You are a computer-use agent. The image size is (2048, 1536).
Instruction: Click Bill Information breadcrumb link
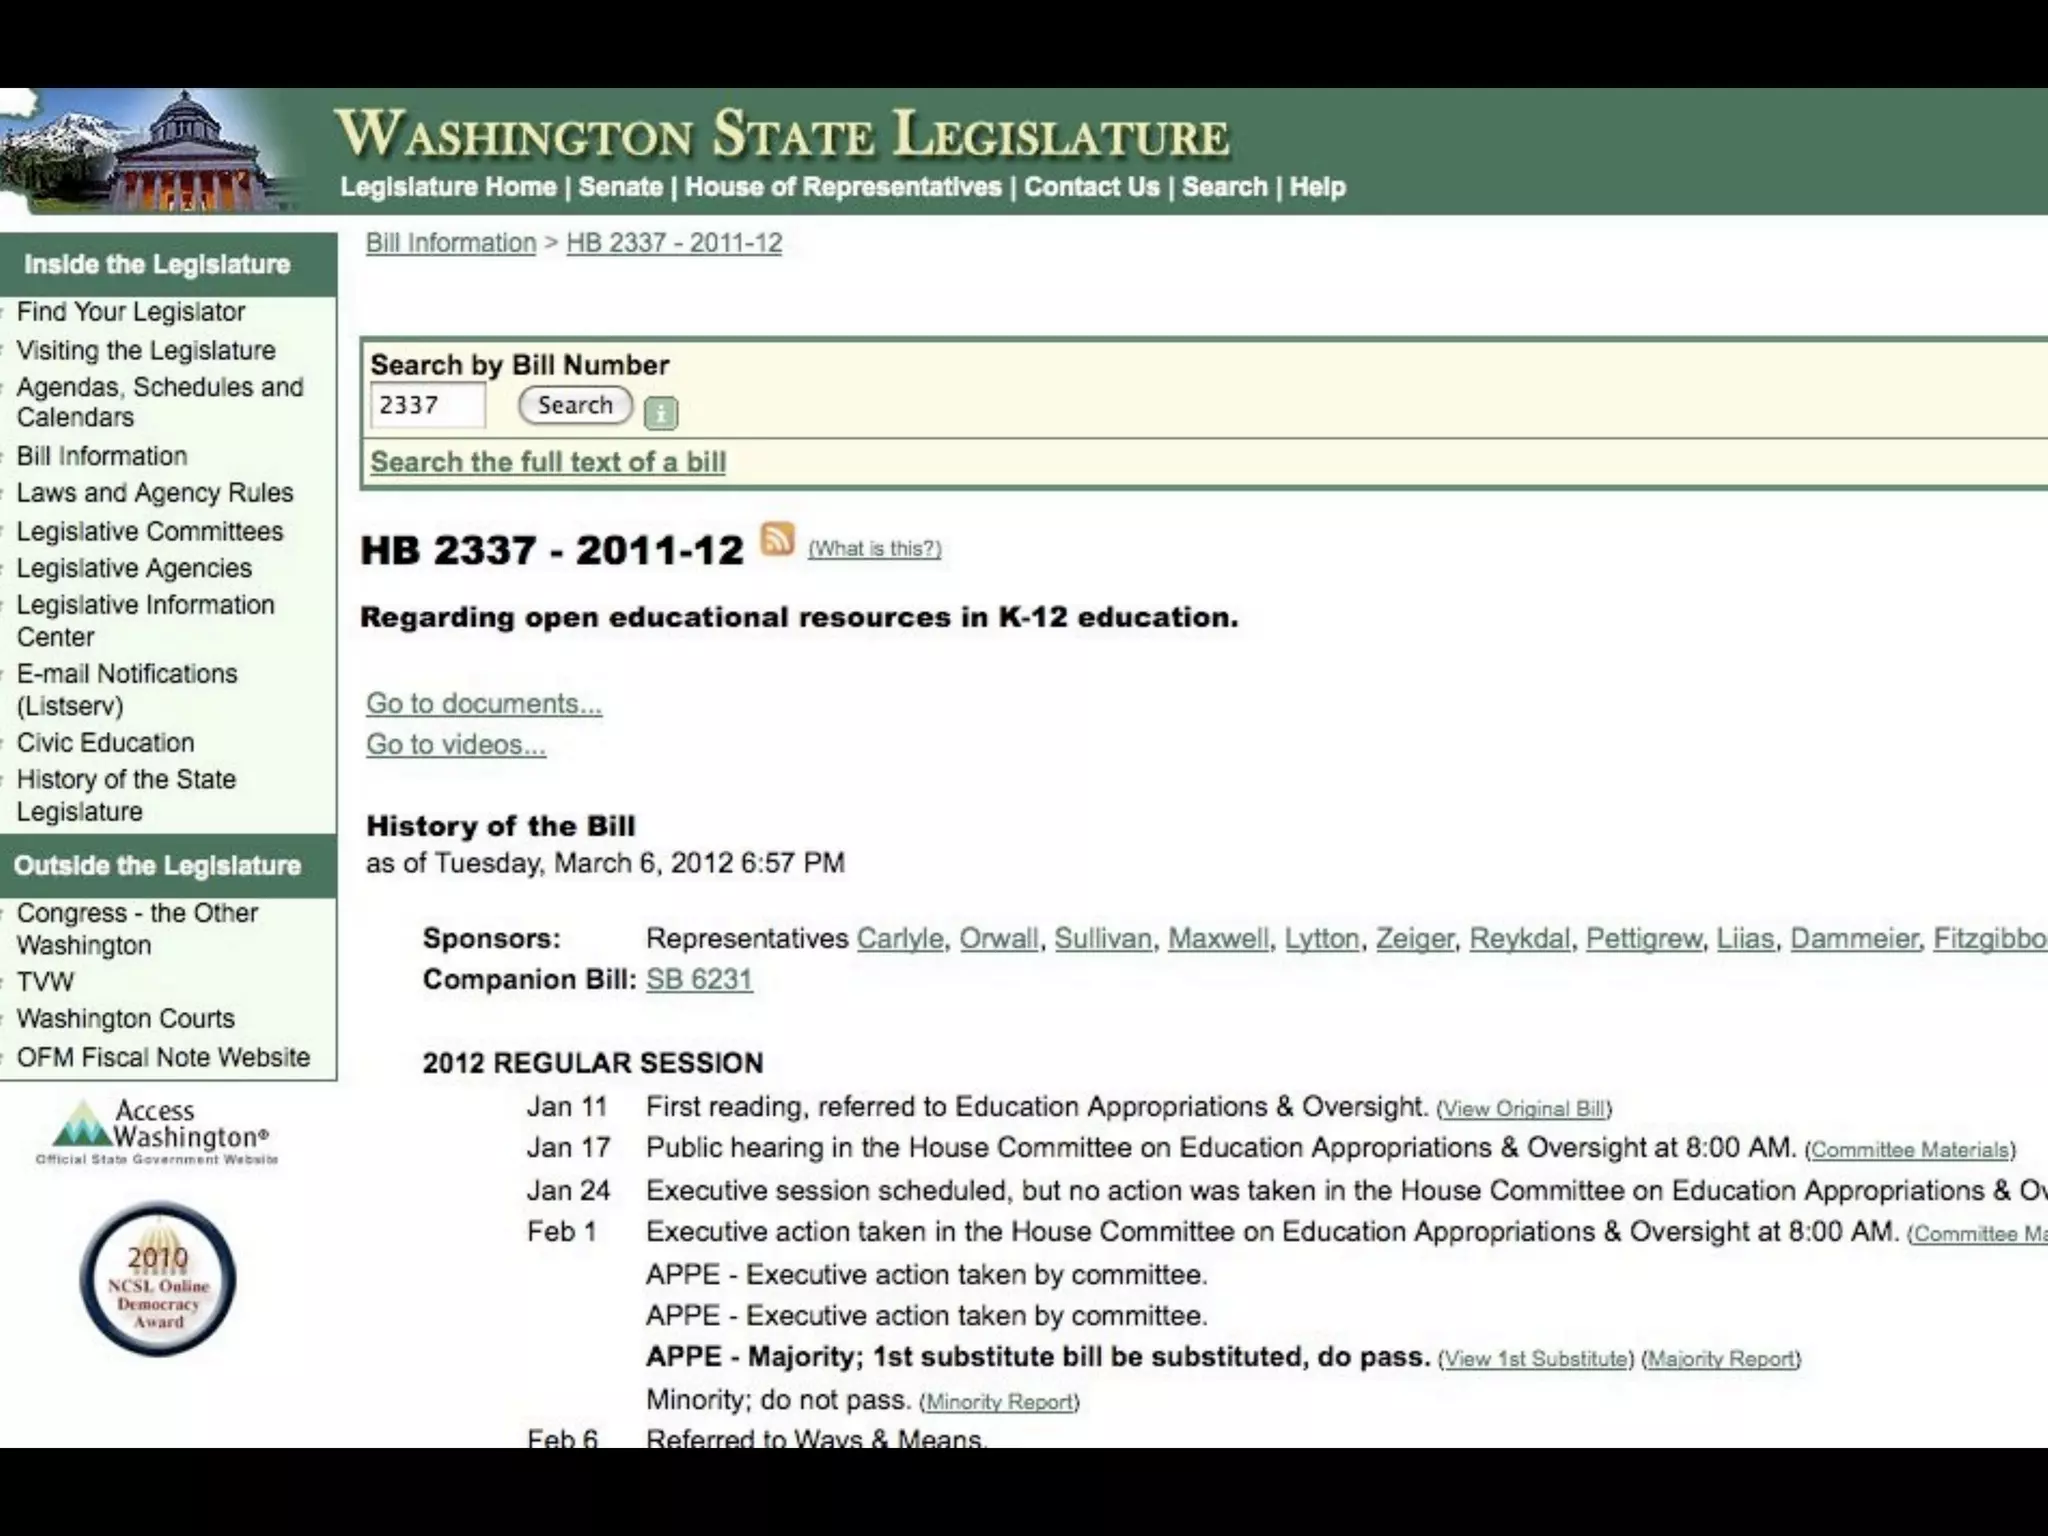tap(451, 243)
